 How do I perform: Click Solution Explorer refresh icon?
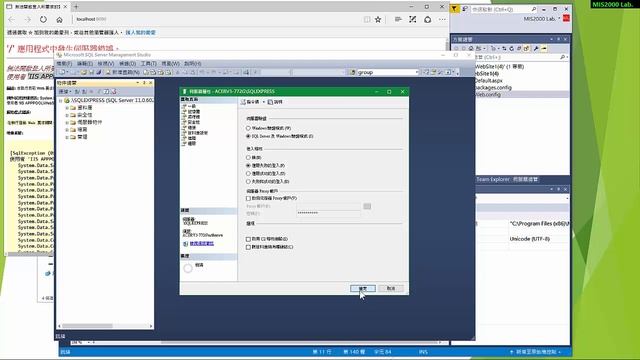pyautogui.click(x=511, y=48)
